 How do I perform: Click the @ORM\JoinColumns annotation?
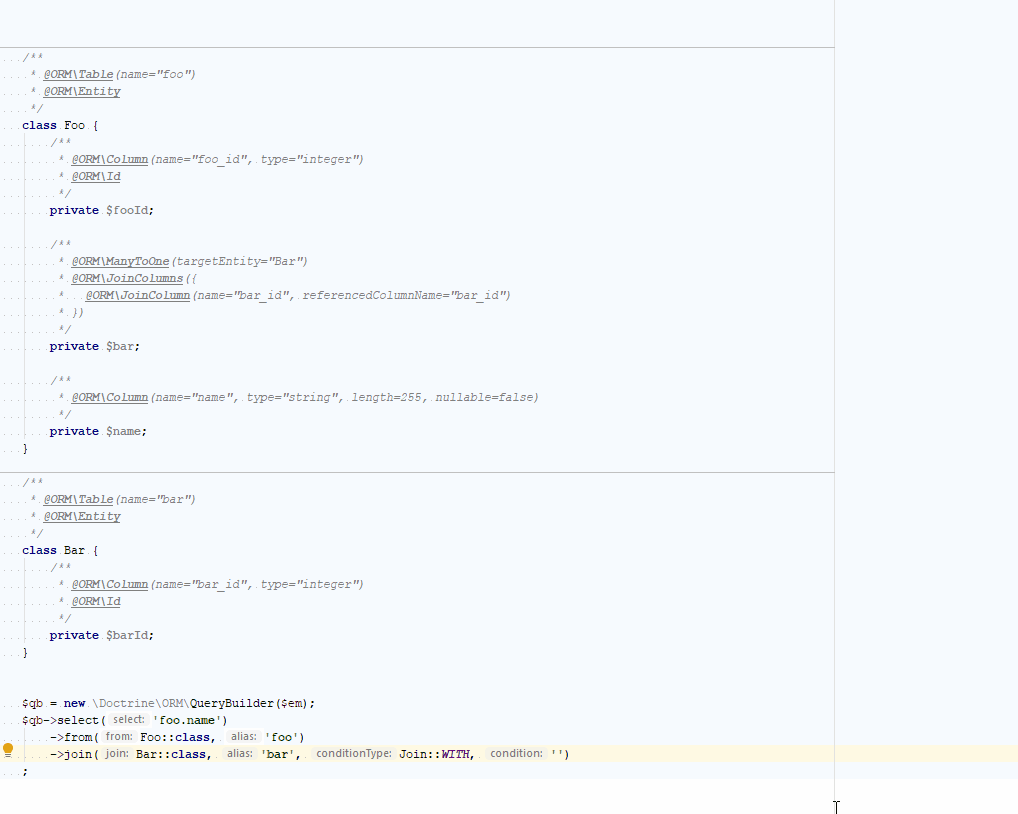click(x=127, y=278)
